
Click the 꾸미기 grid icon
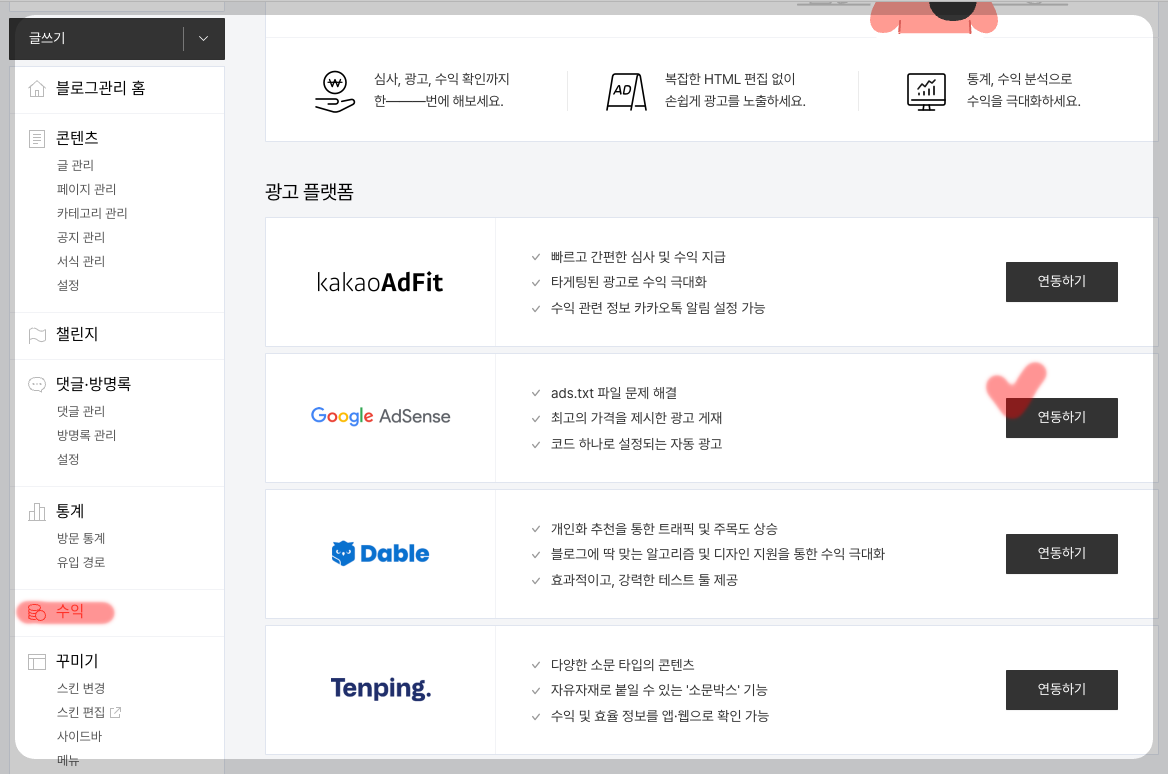tap(35, 661)
